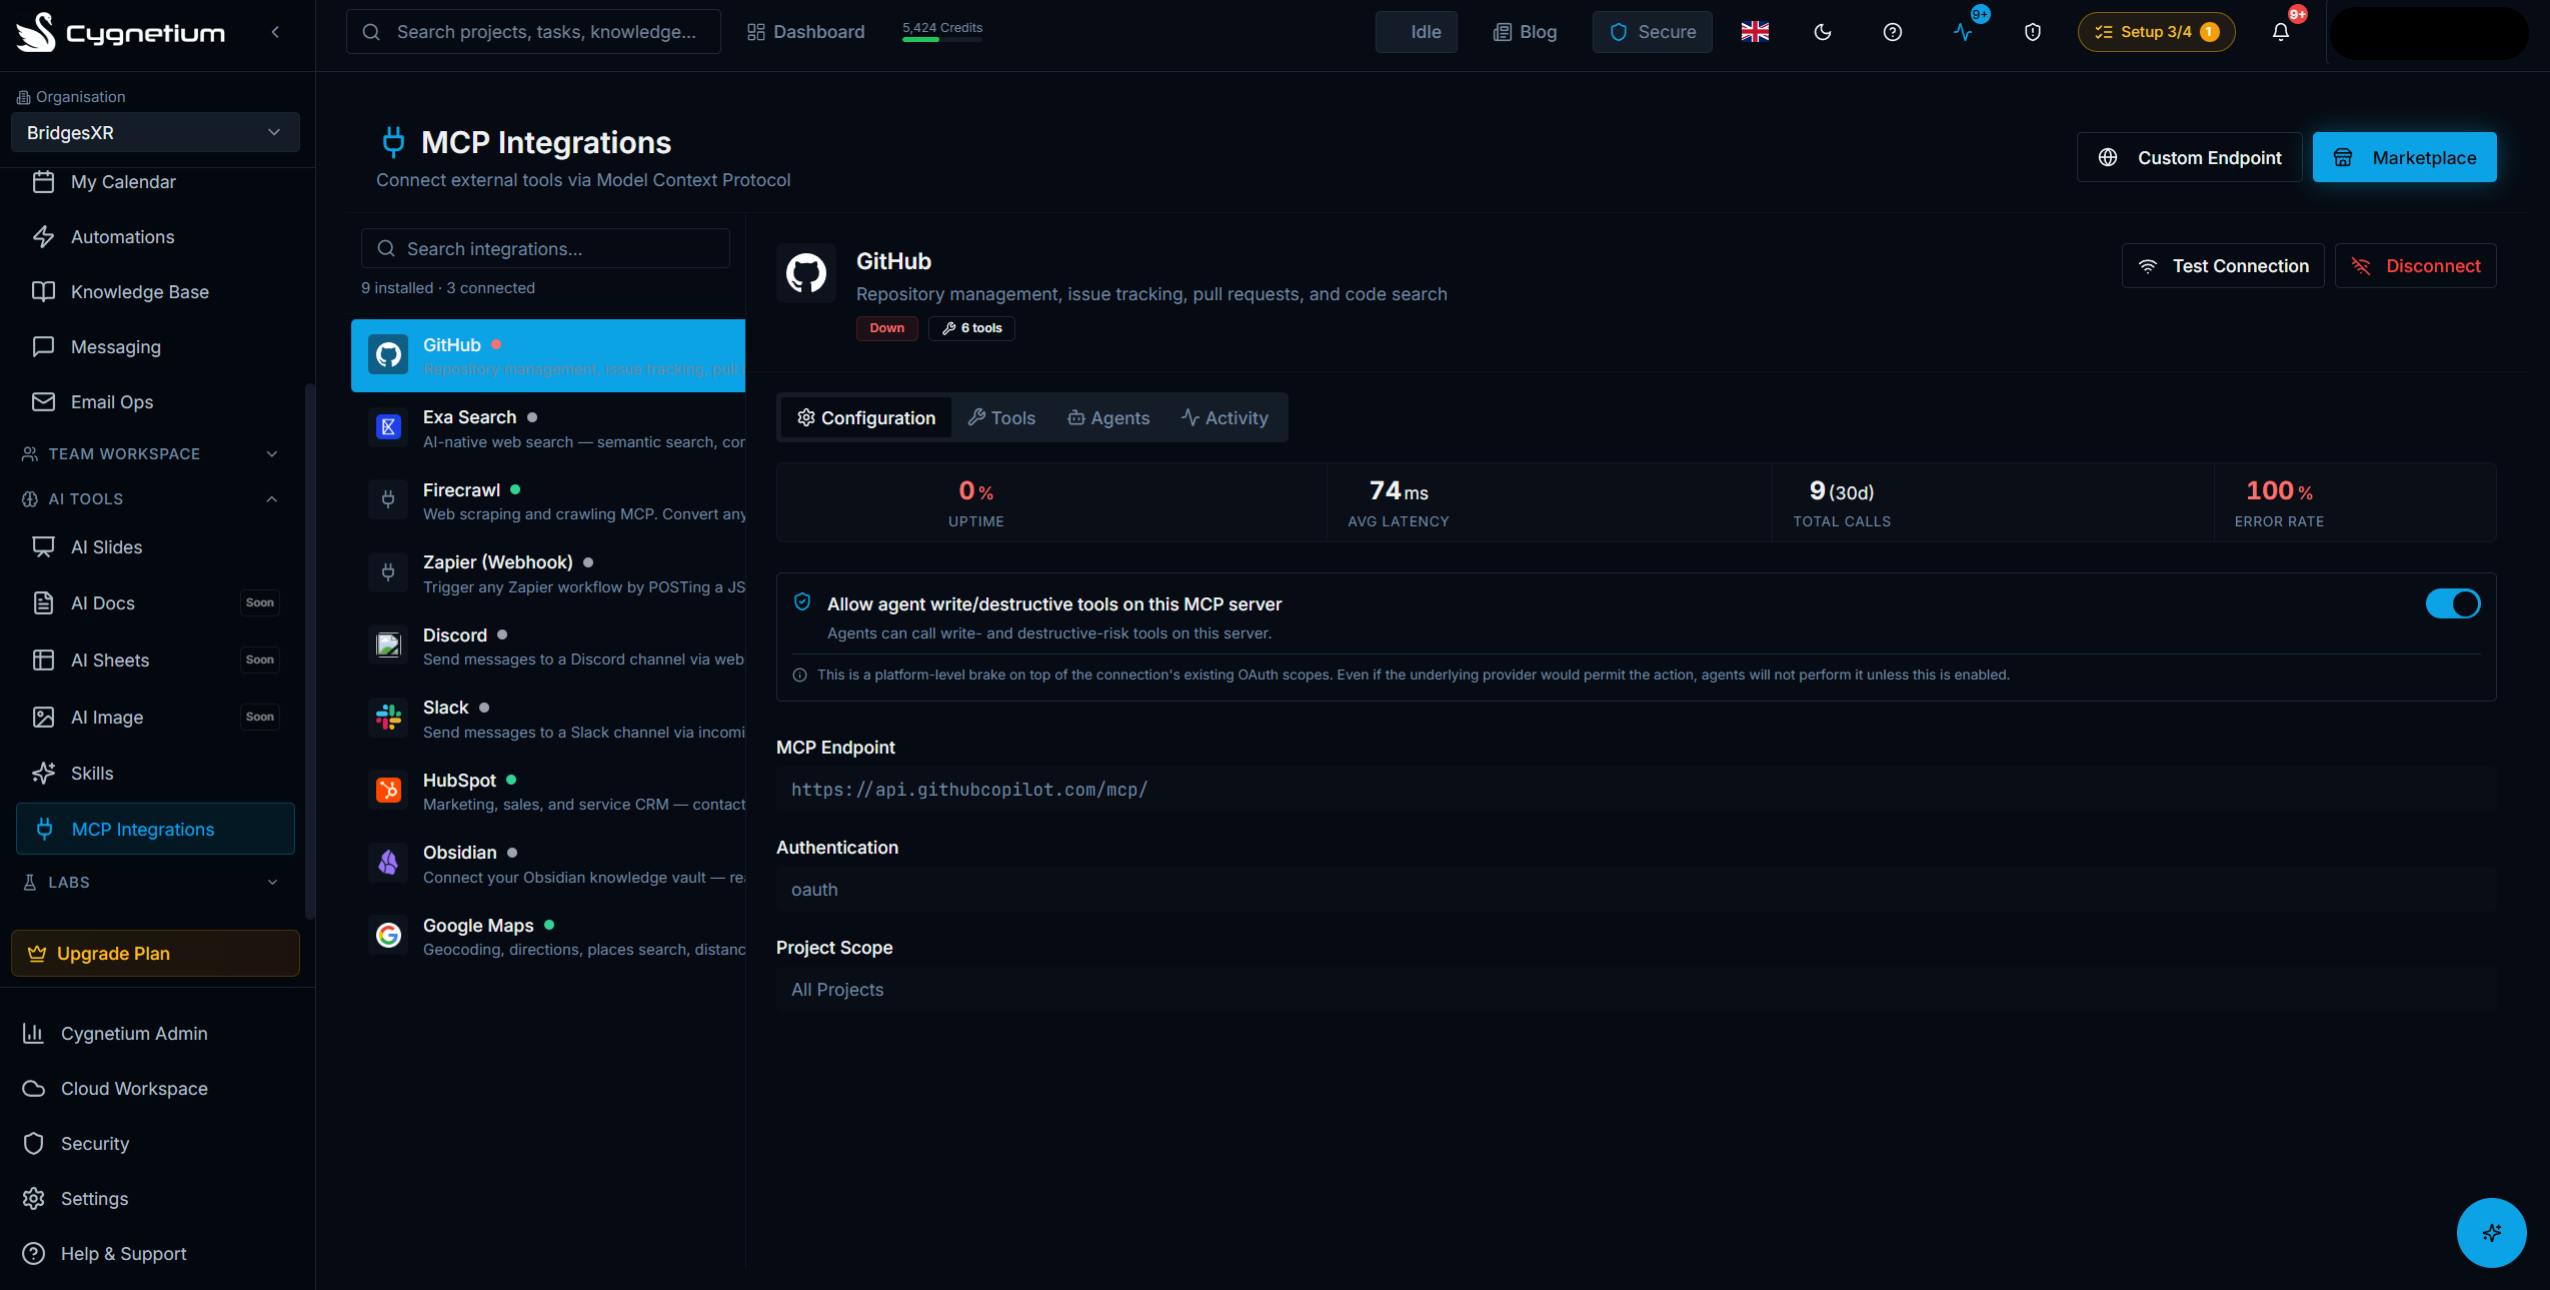Focus the Search integrations field
Screen dimensions: 2550x1290
click(x=545, y=248)
